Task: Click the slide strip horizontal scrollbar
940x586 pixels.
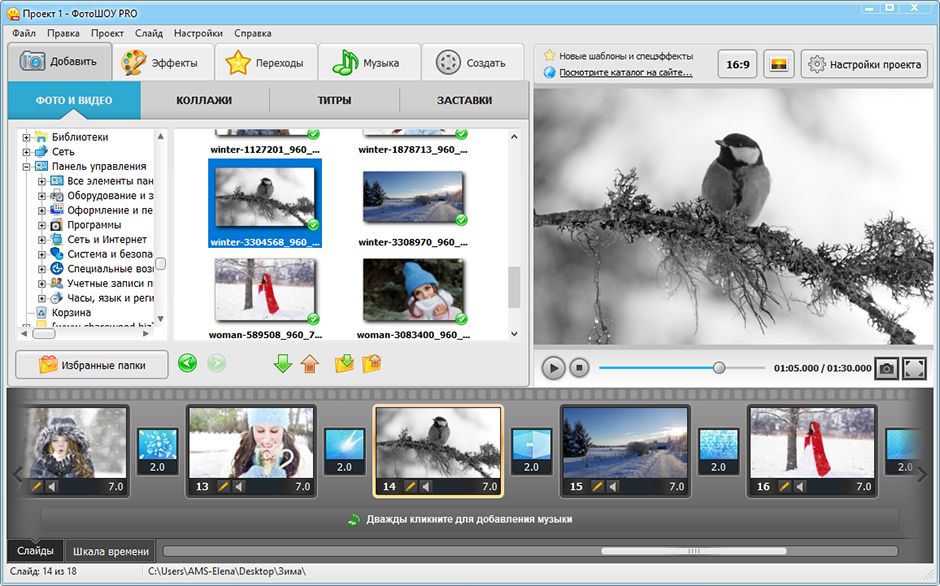Action: pos(694,551)
